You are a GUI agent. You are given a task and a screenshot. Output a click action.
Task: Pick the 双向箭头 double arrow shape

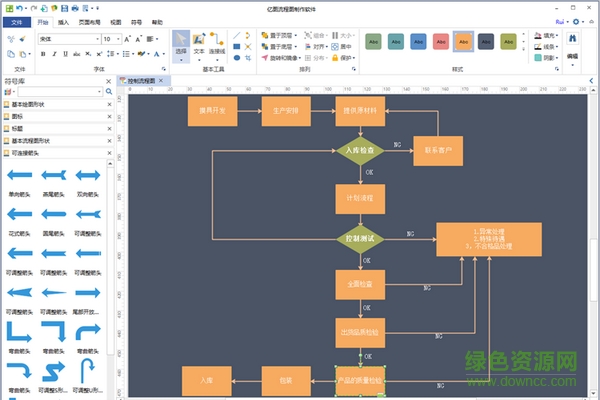pos(88,175)
